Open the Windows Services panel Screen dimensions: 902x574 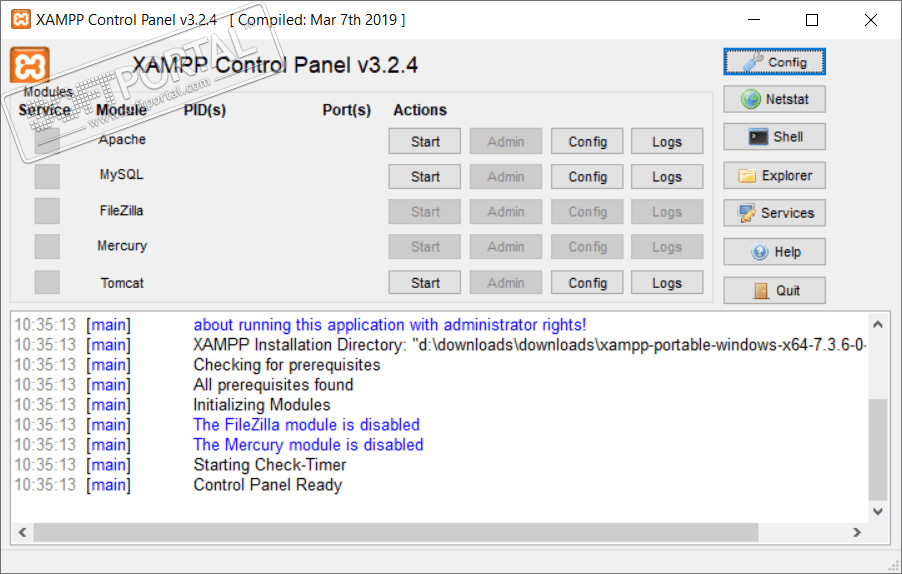[774, 213]
